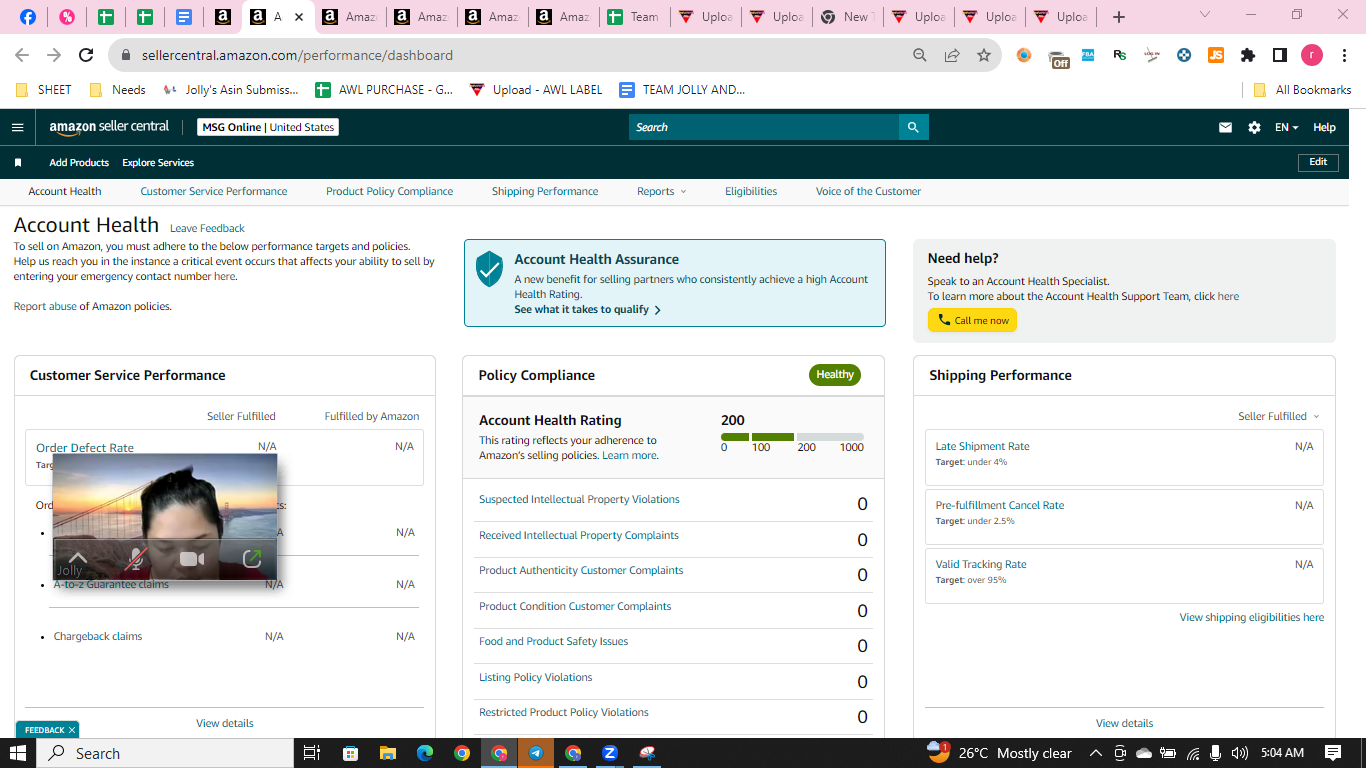This screenshot has width=1366, height=768.
Task: Open Telegram from the taskbar
Action: (x=536, y=753)
